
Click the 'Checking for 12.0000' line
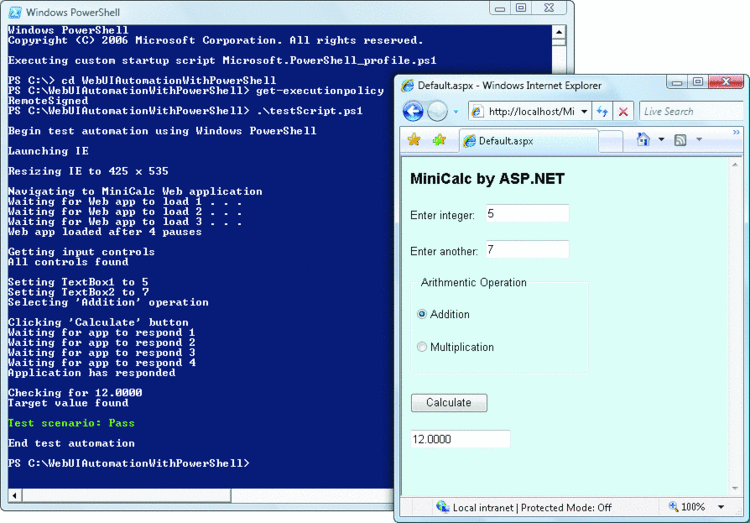[75, 393]
